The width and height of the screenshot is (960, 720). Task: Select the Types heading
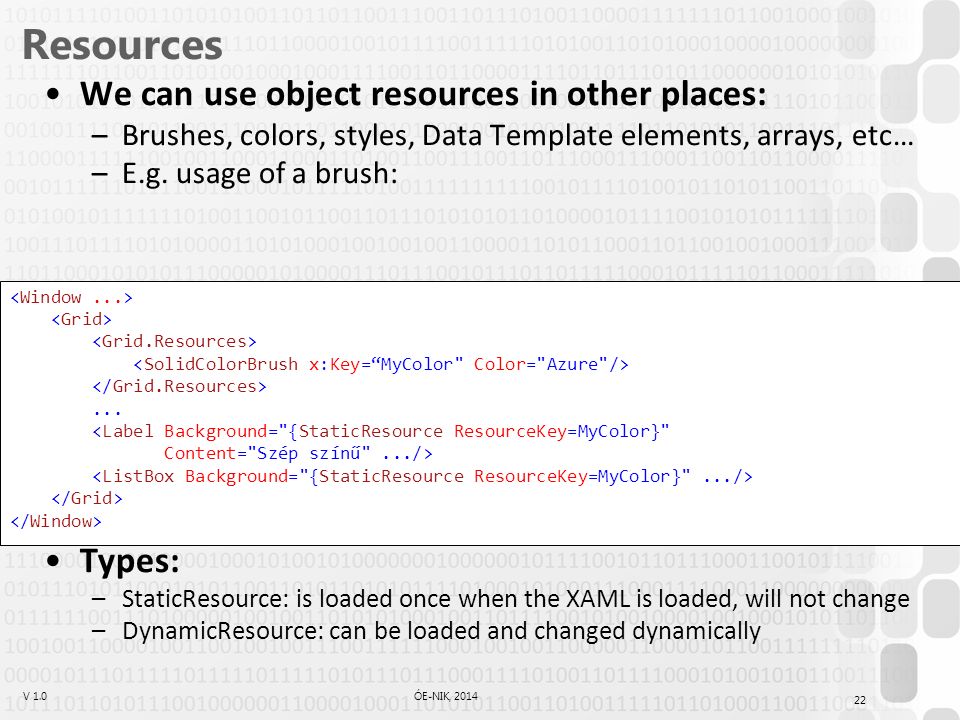[130, 561]
